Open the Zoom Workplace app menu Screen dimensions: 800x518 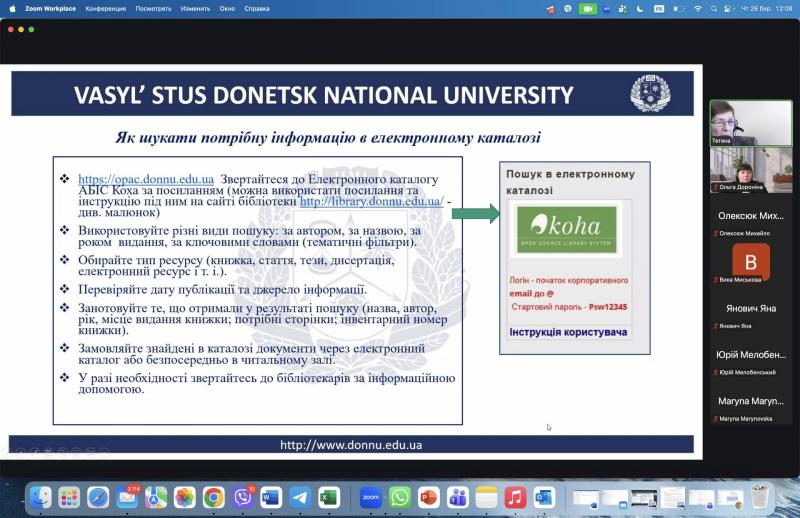coord(49,8)
